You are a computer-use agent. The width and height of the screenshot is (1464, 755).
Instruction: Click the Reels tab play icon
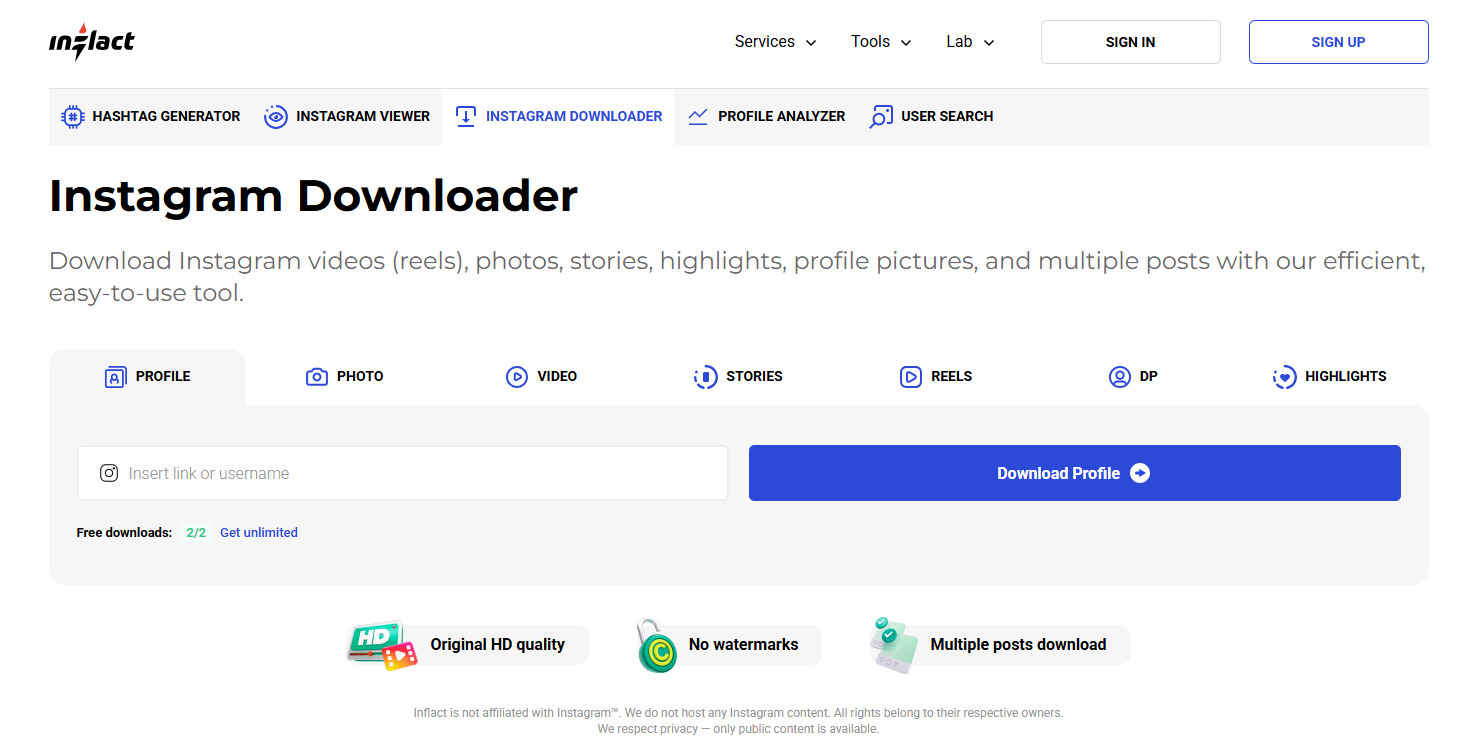[911, 377]
